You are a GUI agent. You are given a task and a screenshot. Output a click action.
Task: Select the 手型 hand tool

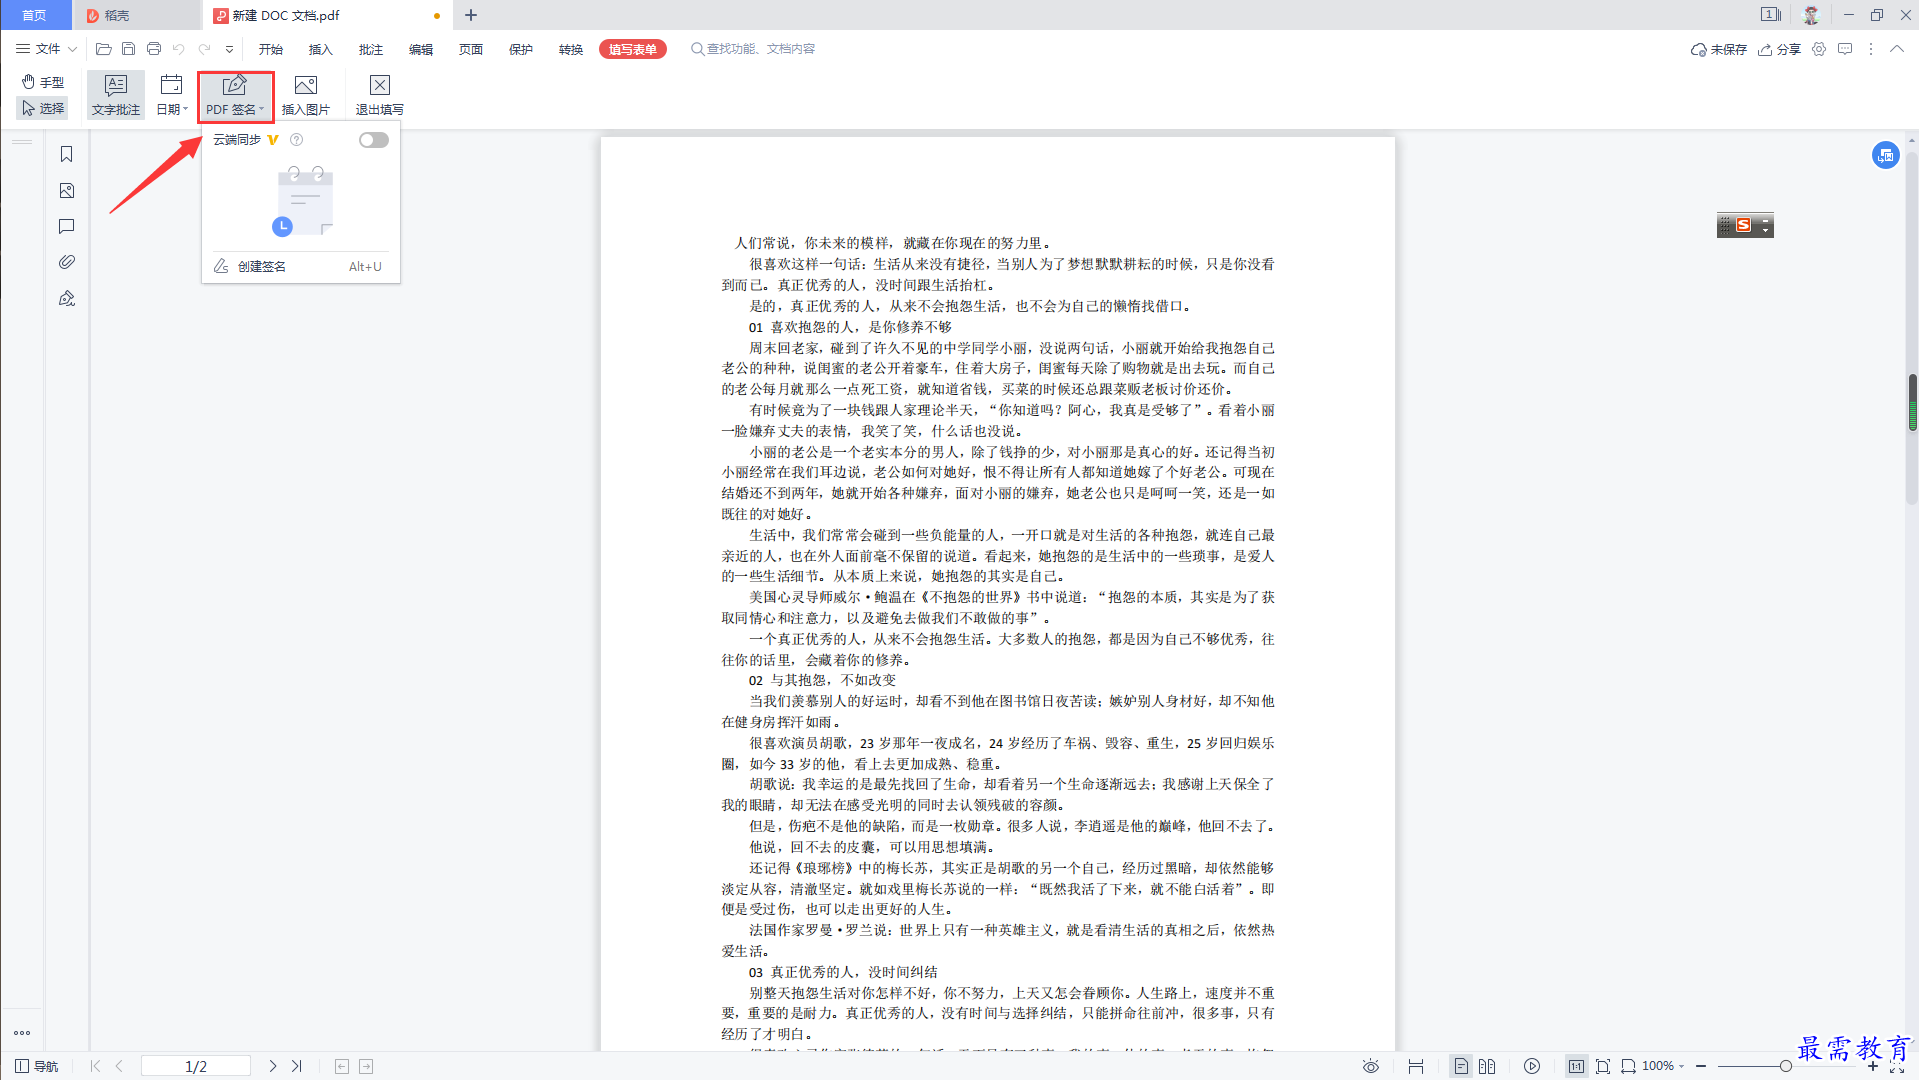43,82
